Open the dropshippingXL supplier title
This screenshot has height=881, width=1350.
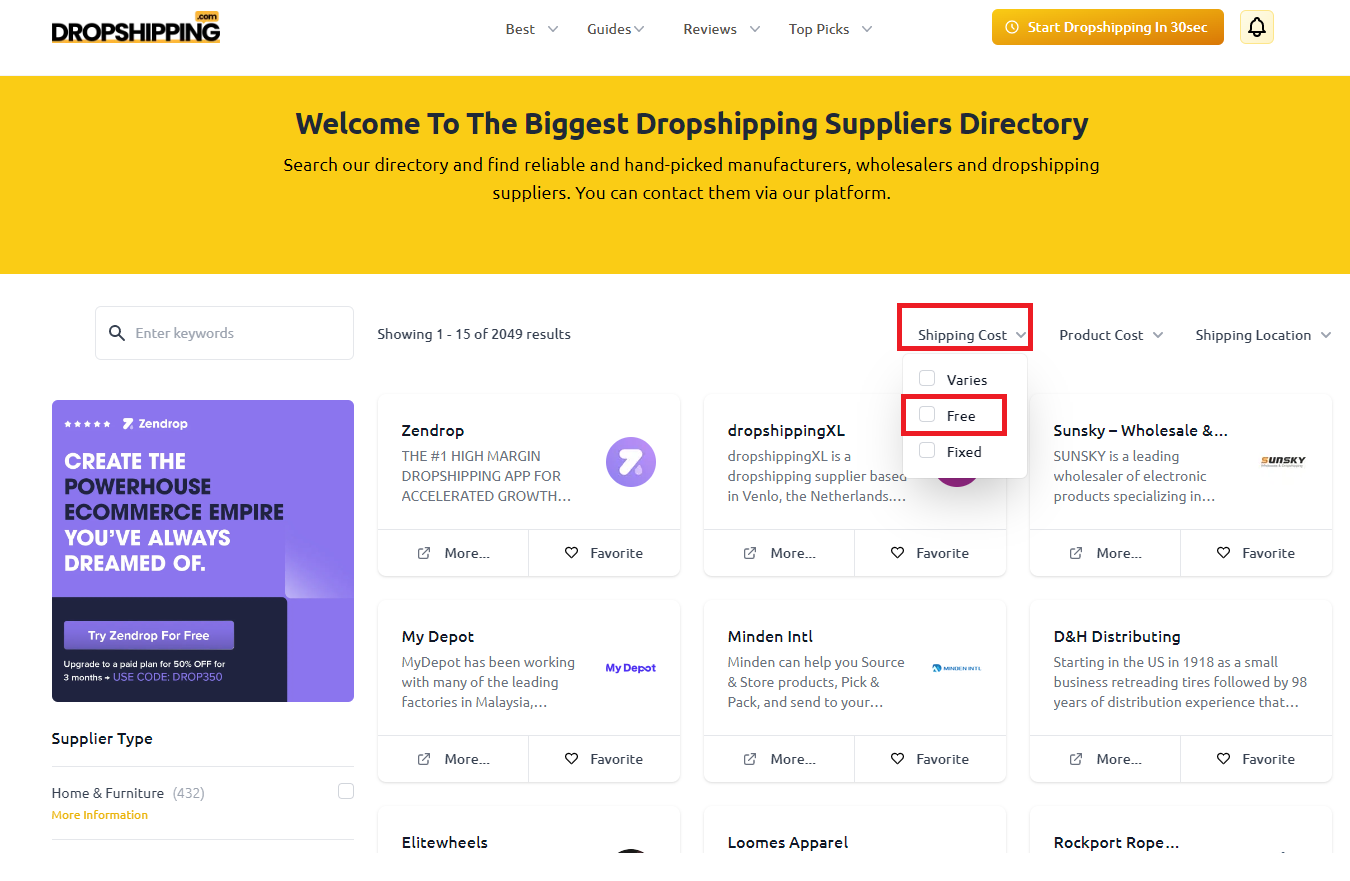point(786,430)
